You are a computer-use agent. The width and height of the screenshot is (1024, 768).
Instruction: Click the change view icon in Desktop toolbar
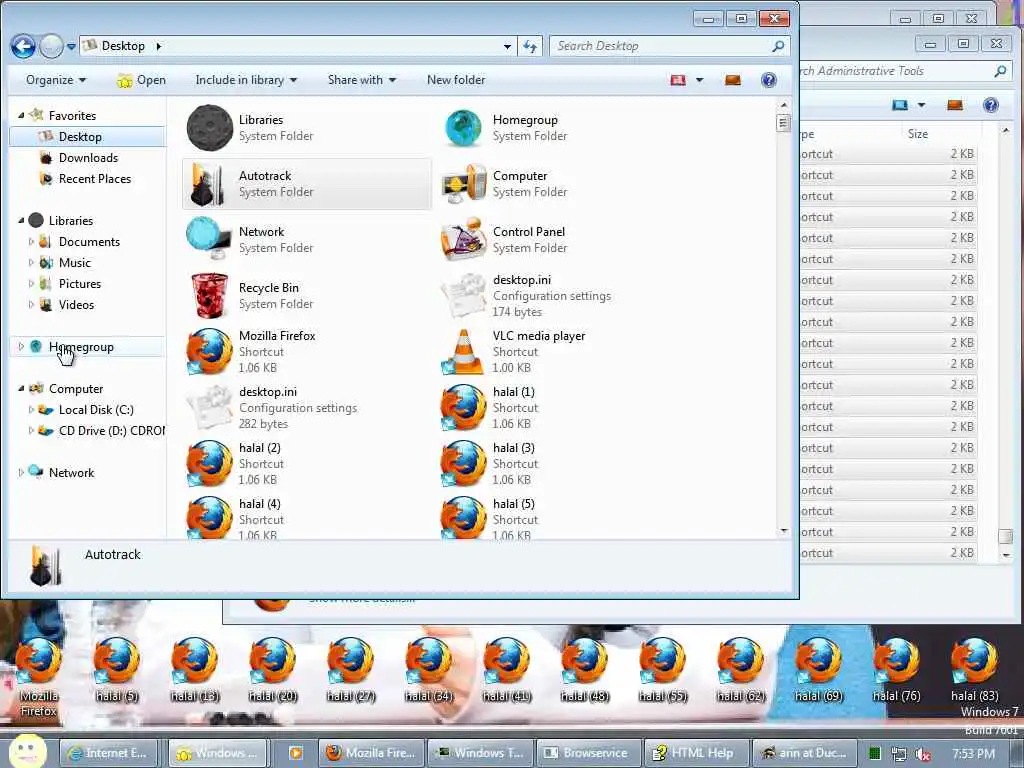(678, 80)
